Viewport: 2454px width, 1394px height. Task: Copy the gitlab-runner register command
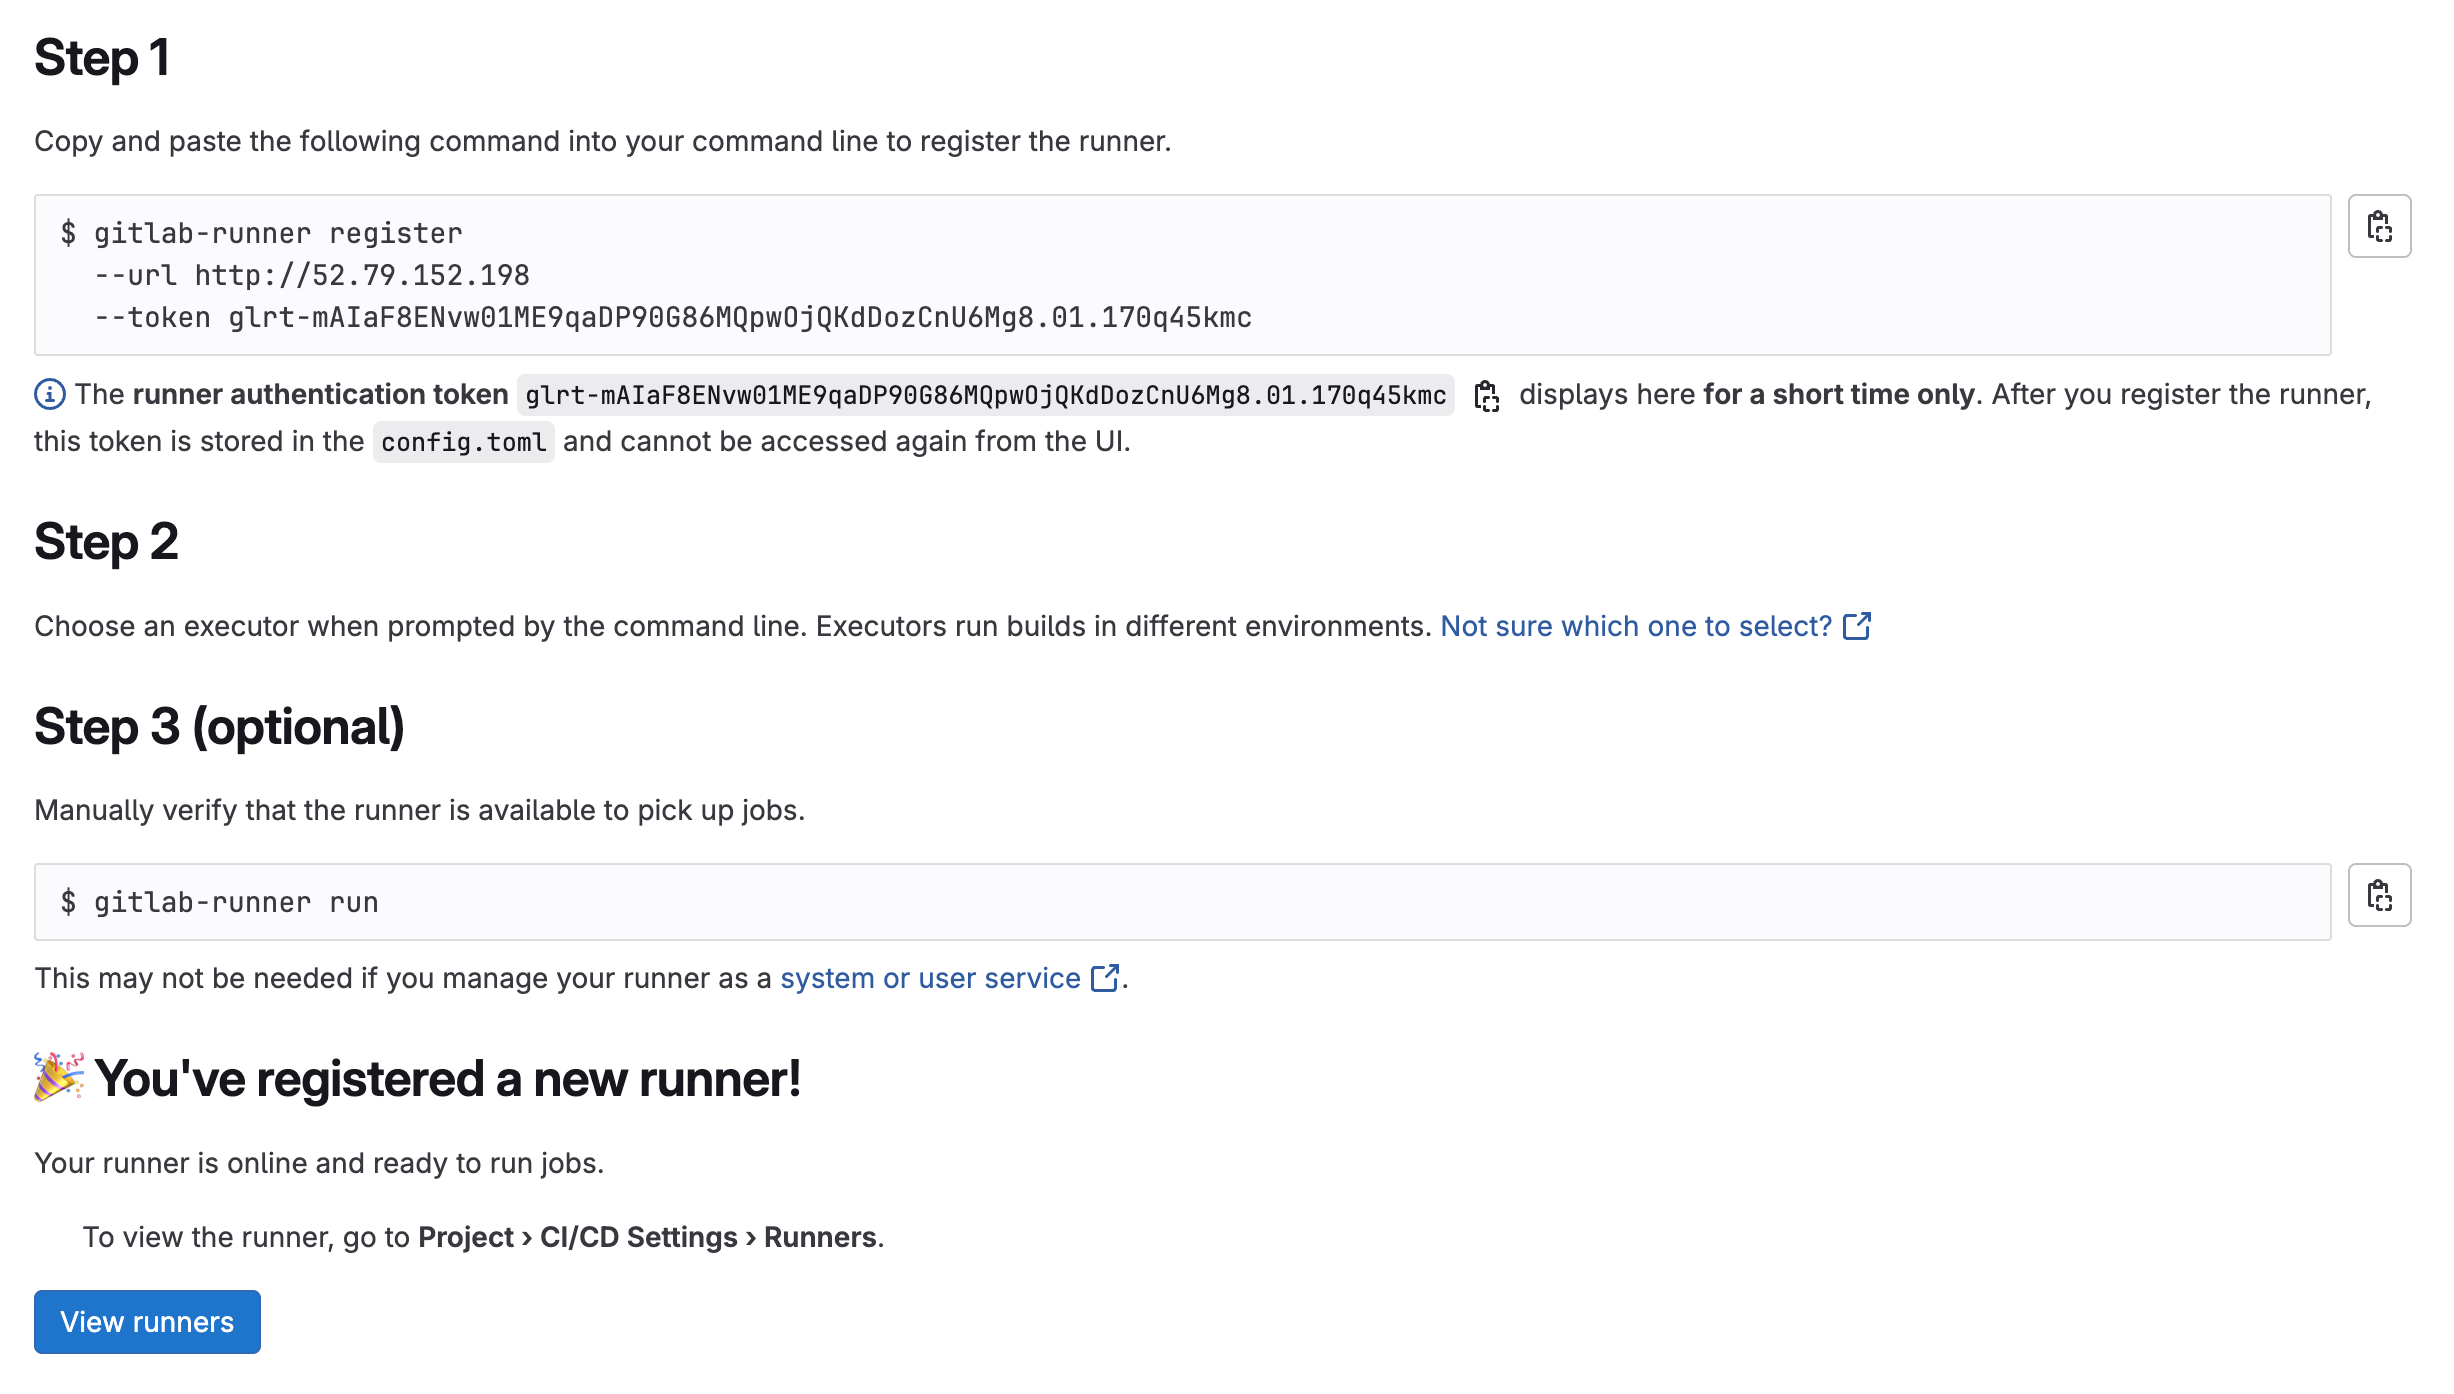click(2379, 226)
